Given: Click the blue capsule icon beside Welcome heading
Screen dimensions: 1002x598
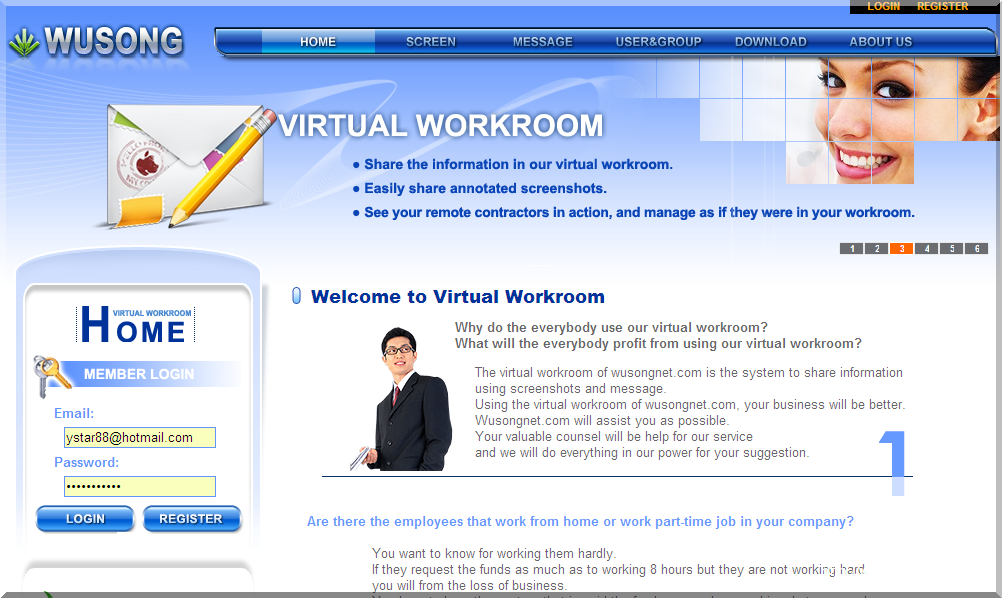Looking at the screenshot, I should [295, 295].
